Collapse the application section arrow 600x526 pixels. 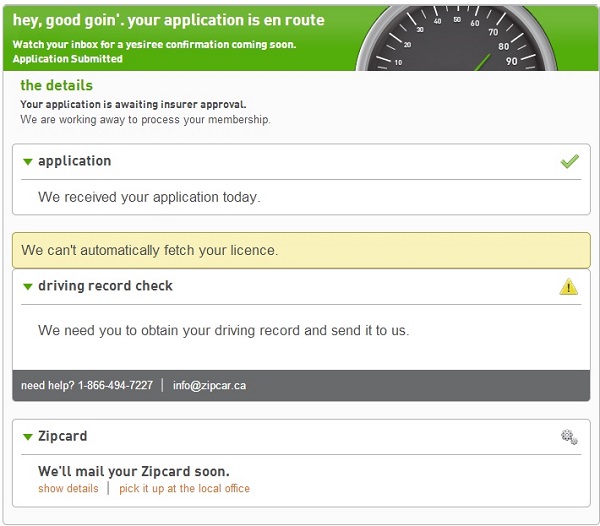click(28, 162)
